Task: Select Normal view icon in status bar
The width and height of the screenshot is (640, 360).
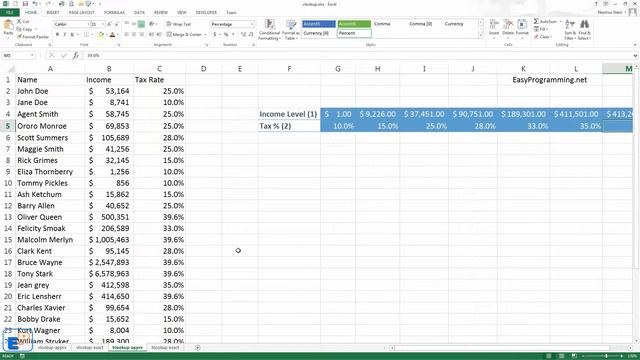Action: (x=549, y=356)
